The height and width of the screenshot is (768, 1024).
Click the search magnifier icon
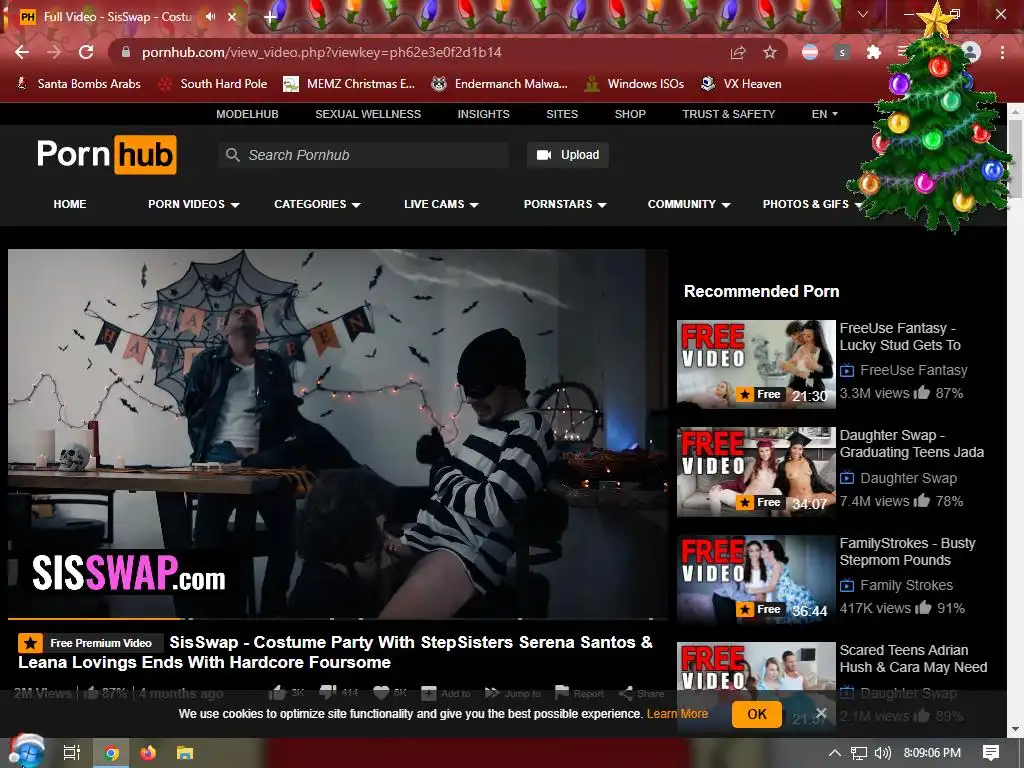232,155
